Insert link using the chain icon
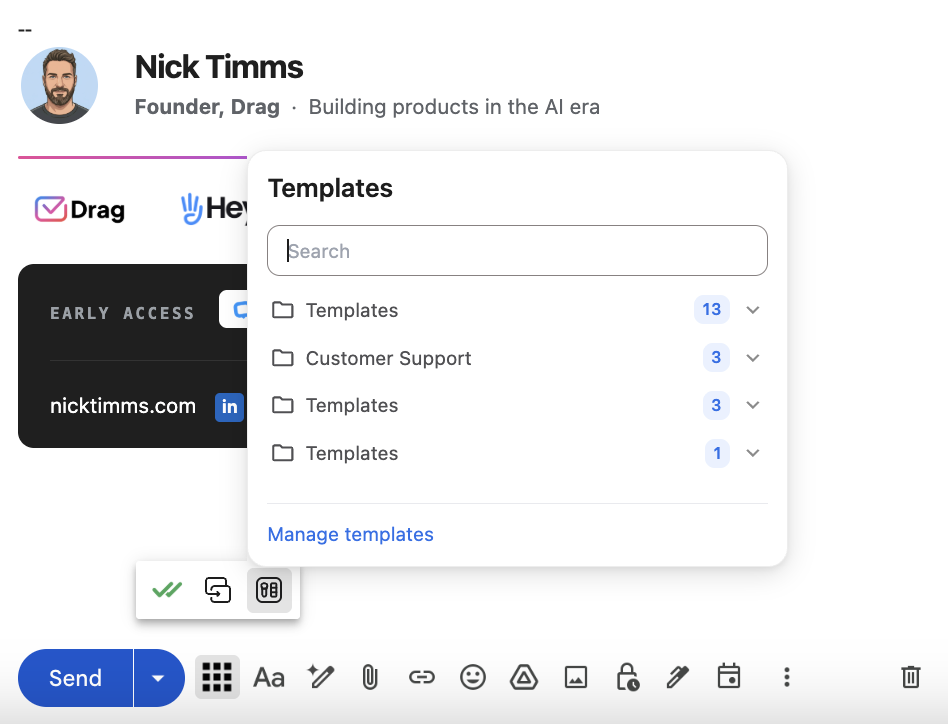The height and width of the screenshot is (724, 948). pyautogui.click(x=421, y=677)
